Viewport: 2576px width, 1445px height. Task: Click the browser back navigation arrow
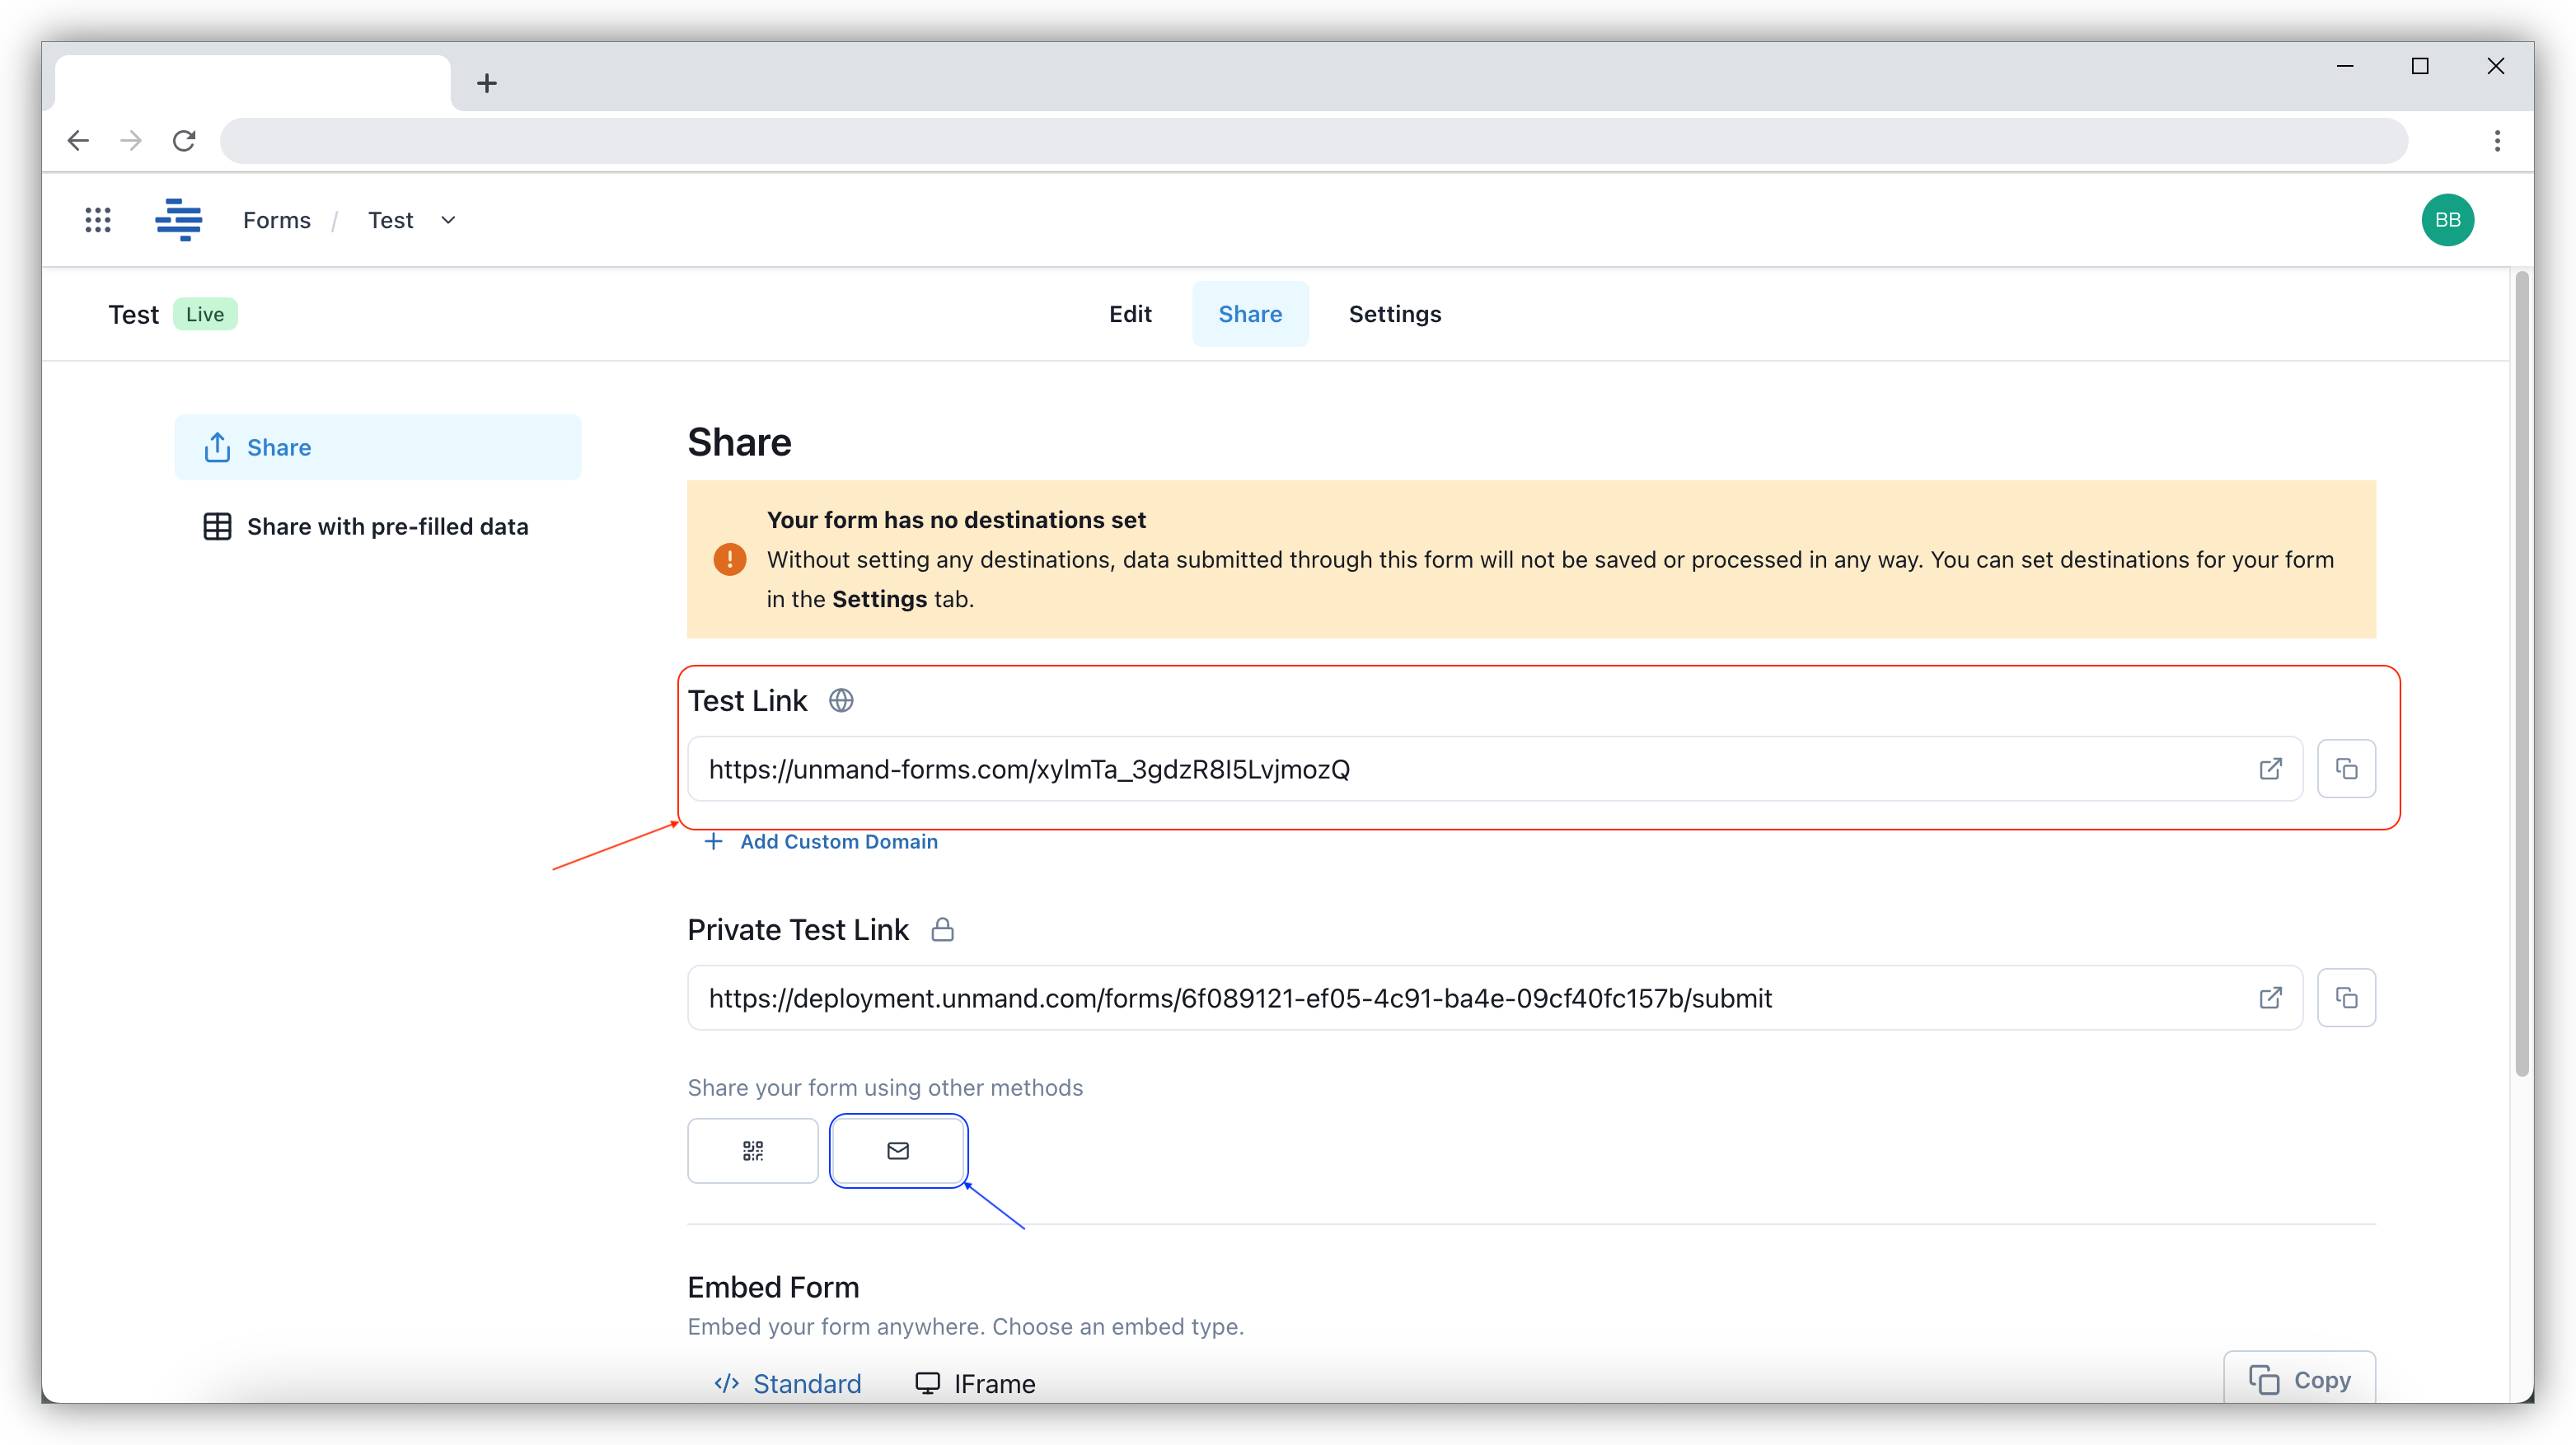[x=77, y=140]
